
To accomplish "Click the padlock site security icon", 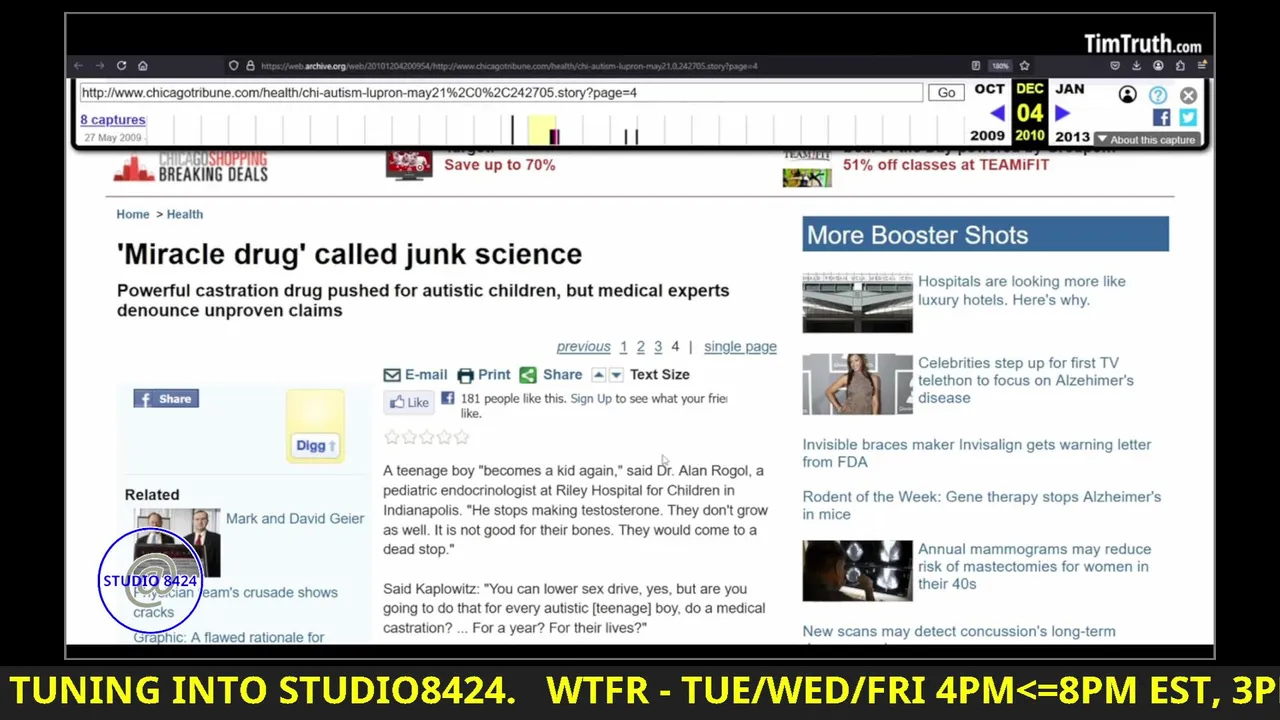I will 250,66.
